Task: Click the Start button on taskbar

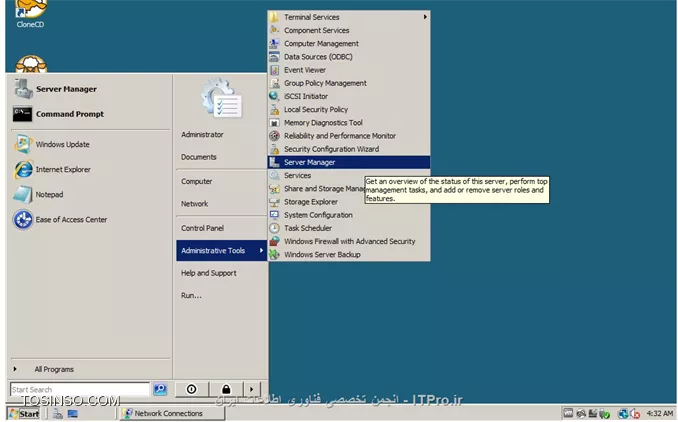Action: 24,414
